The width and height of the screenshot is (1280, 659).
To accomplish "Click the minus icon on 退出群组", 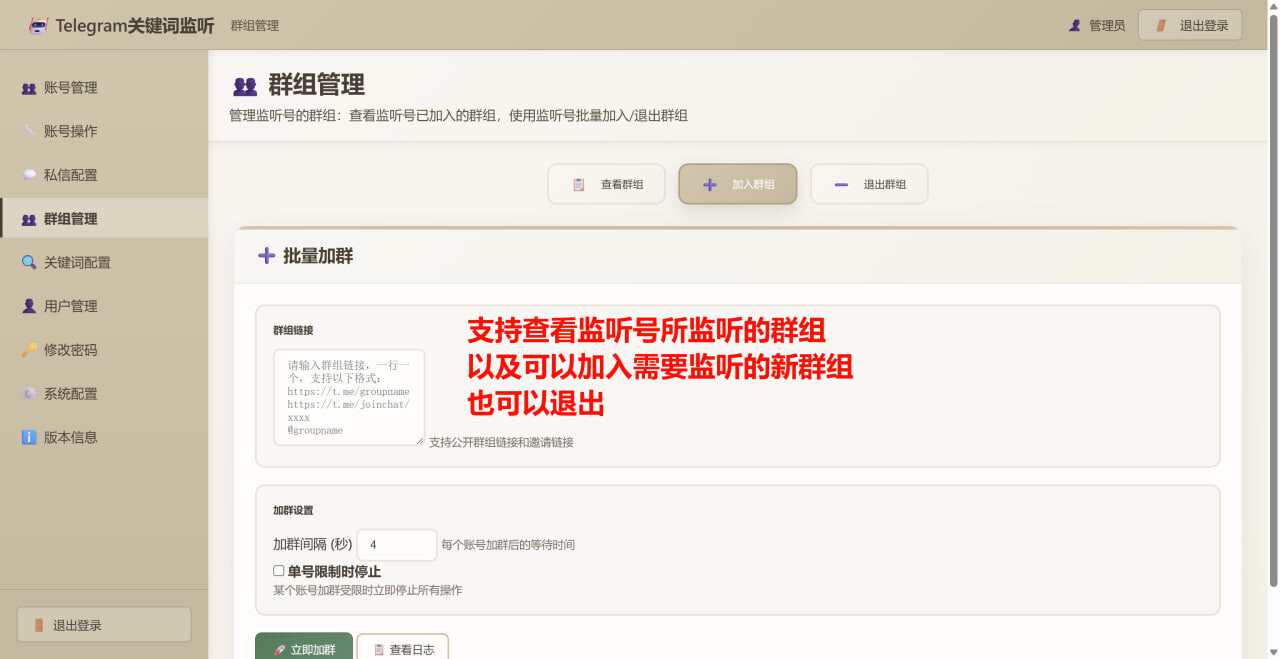I will pos(841,184).
